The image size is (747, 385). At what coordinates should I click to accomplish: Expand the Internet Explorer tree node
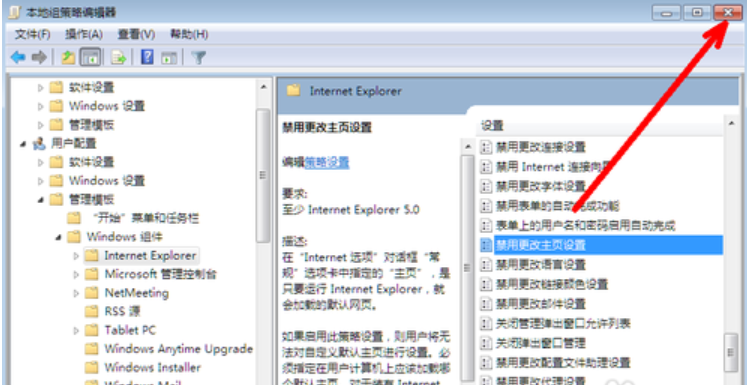[x=76, y=256]
